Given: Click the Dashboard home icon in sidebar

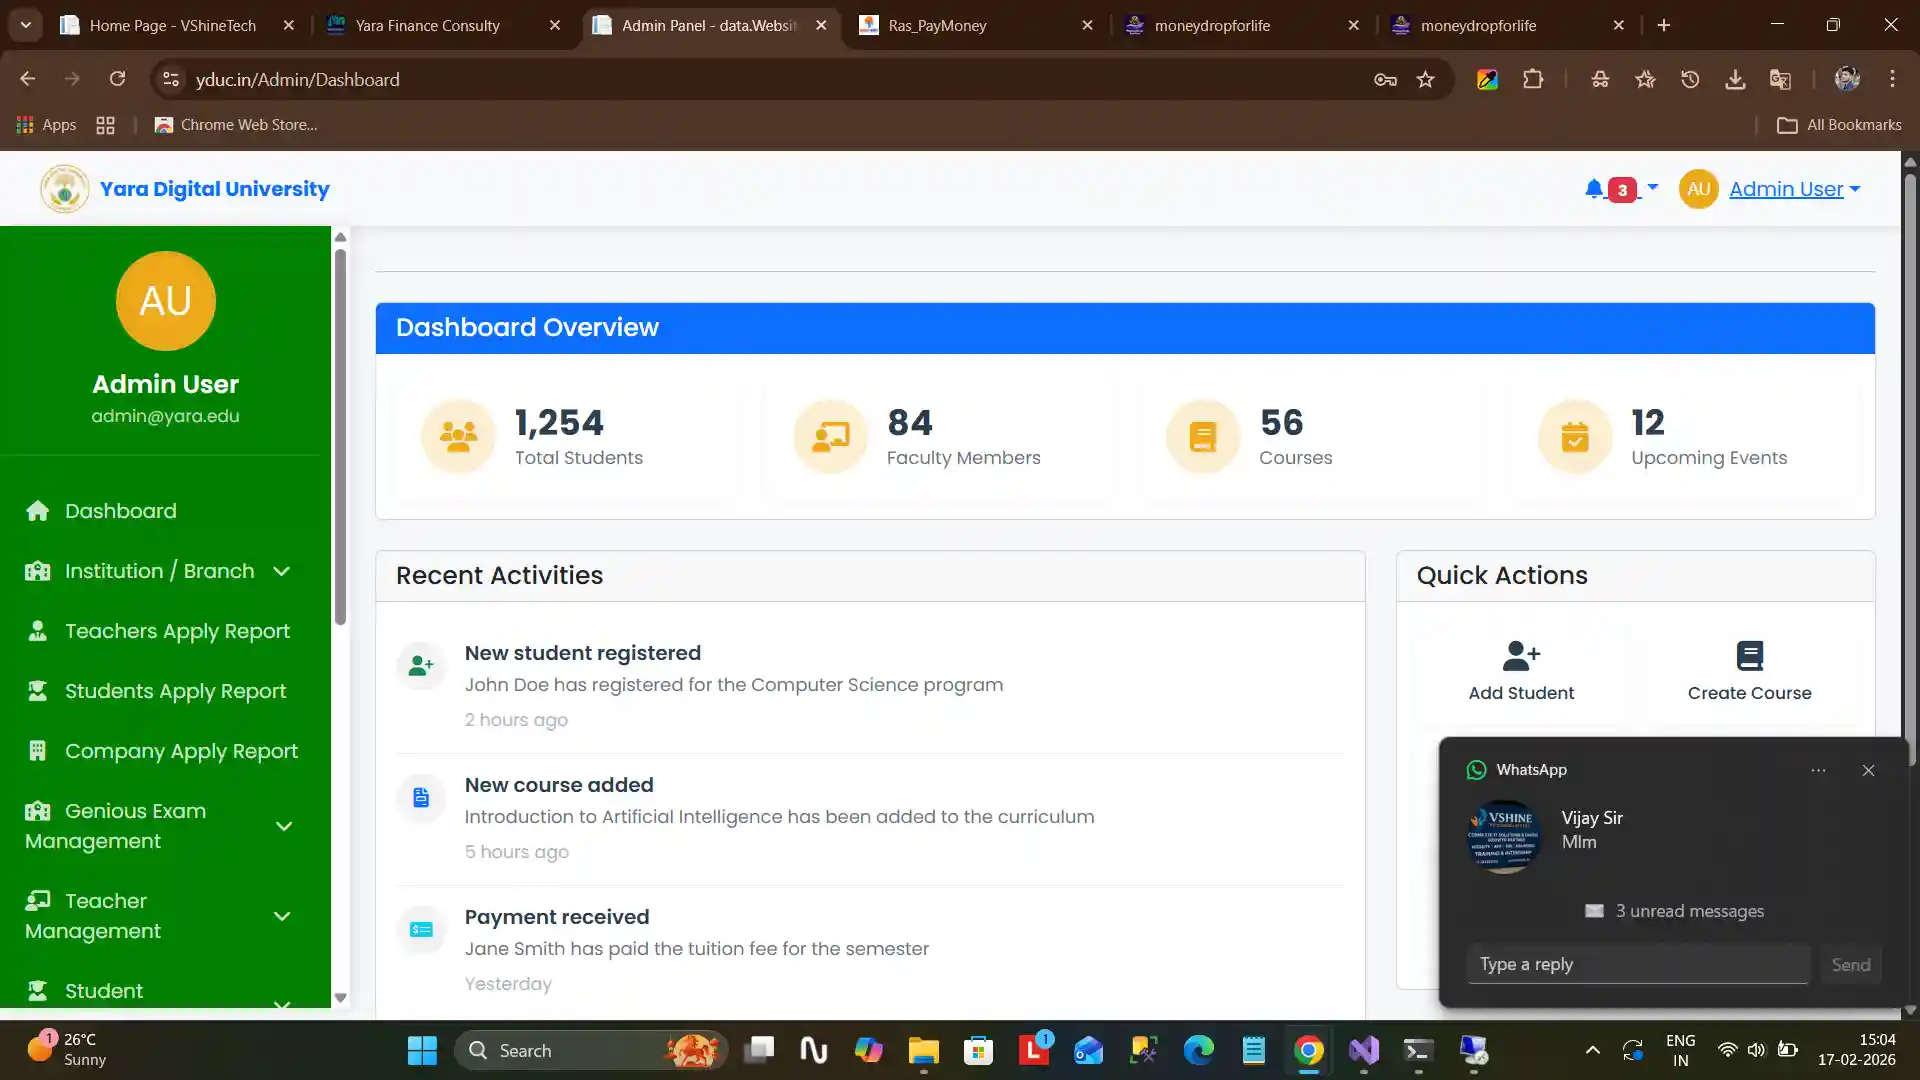Looking at the screenshot, I should point(37,511).
